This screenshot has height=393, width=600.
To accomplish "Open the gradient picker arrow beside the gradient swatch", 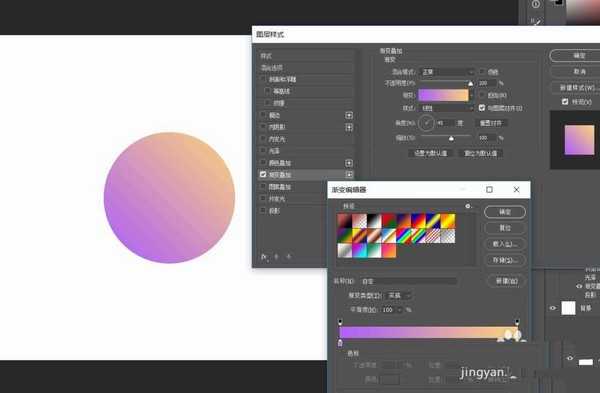I will tap(472, 95).
